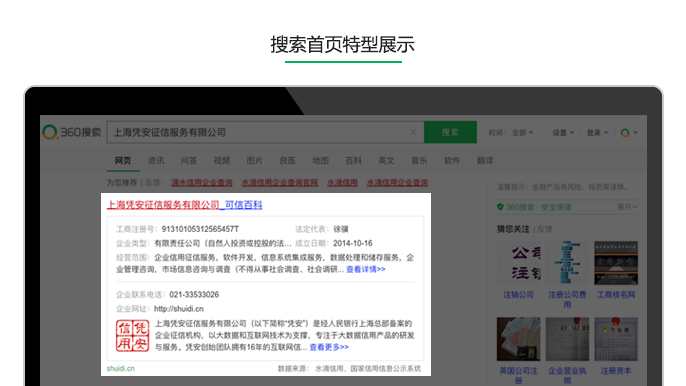Switch to the 良医 tab

point(287,161)
